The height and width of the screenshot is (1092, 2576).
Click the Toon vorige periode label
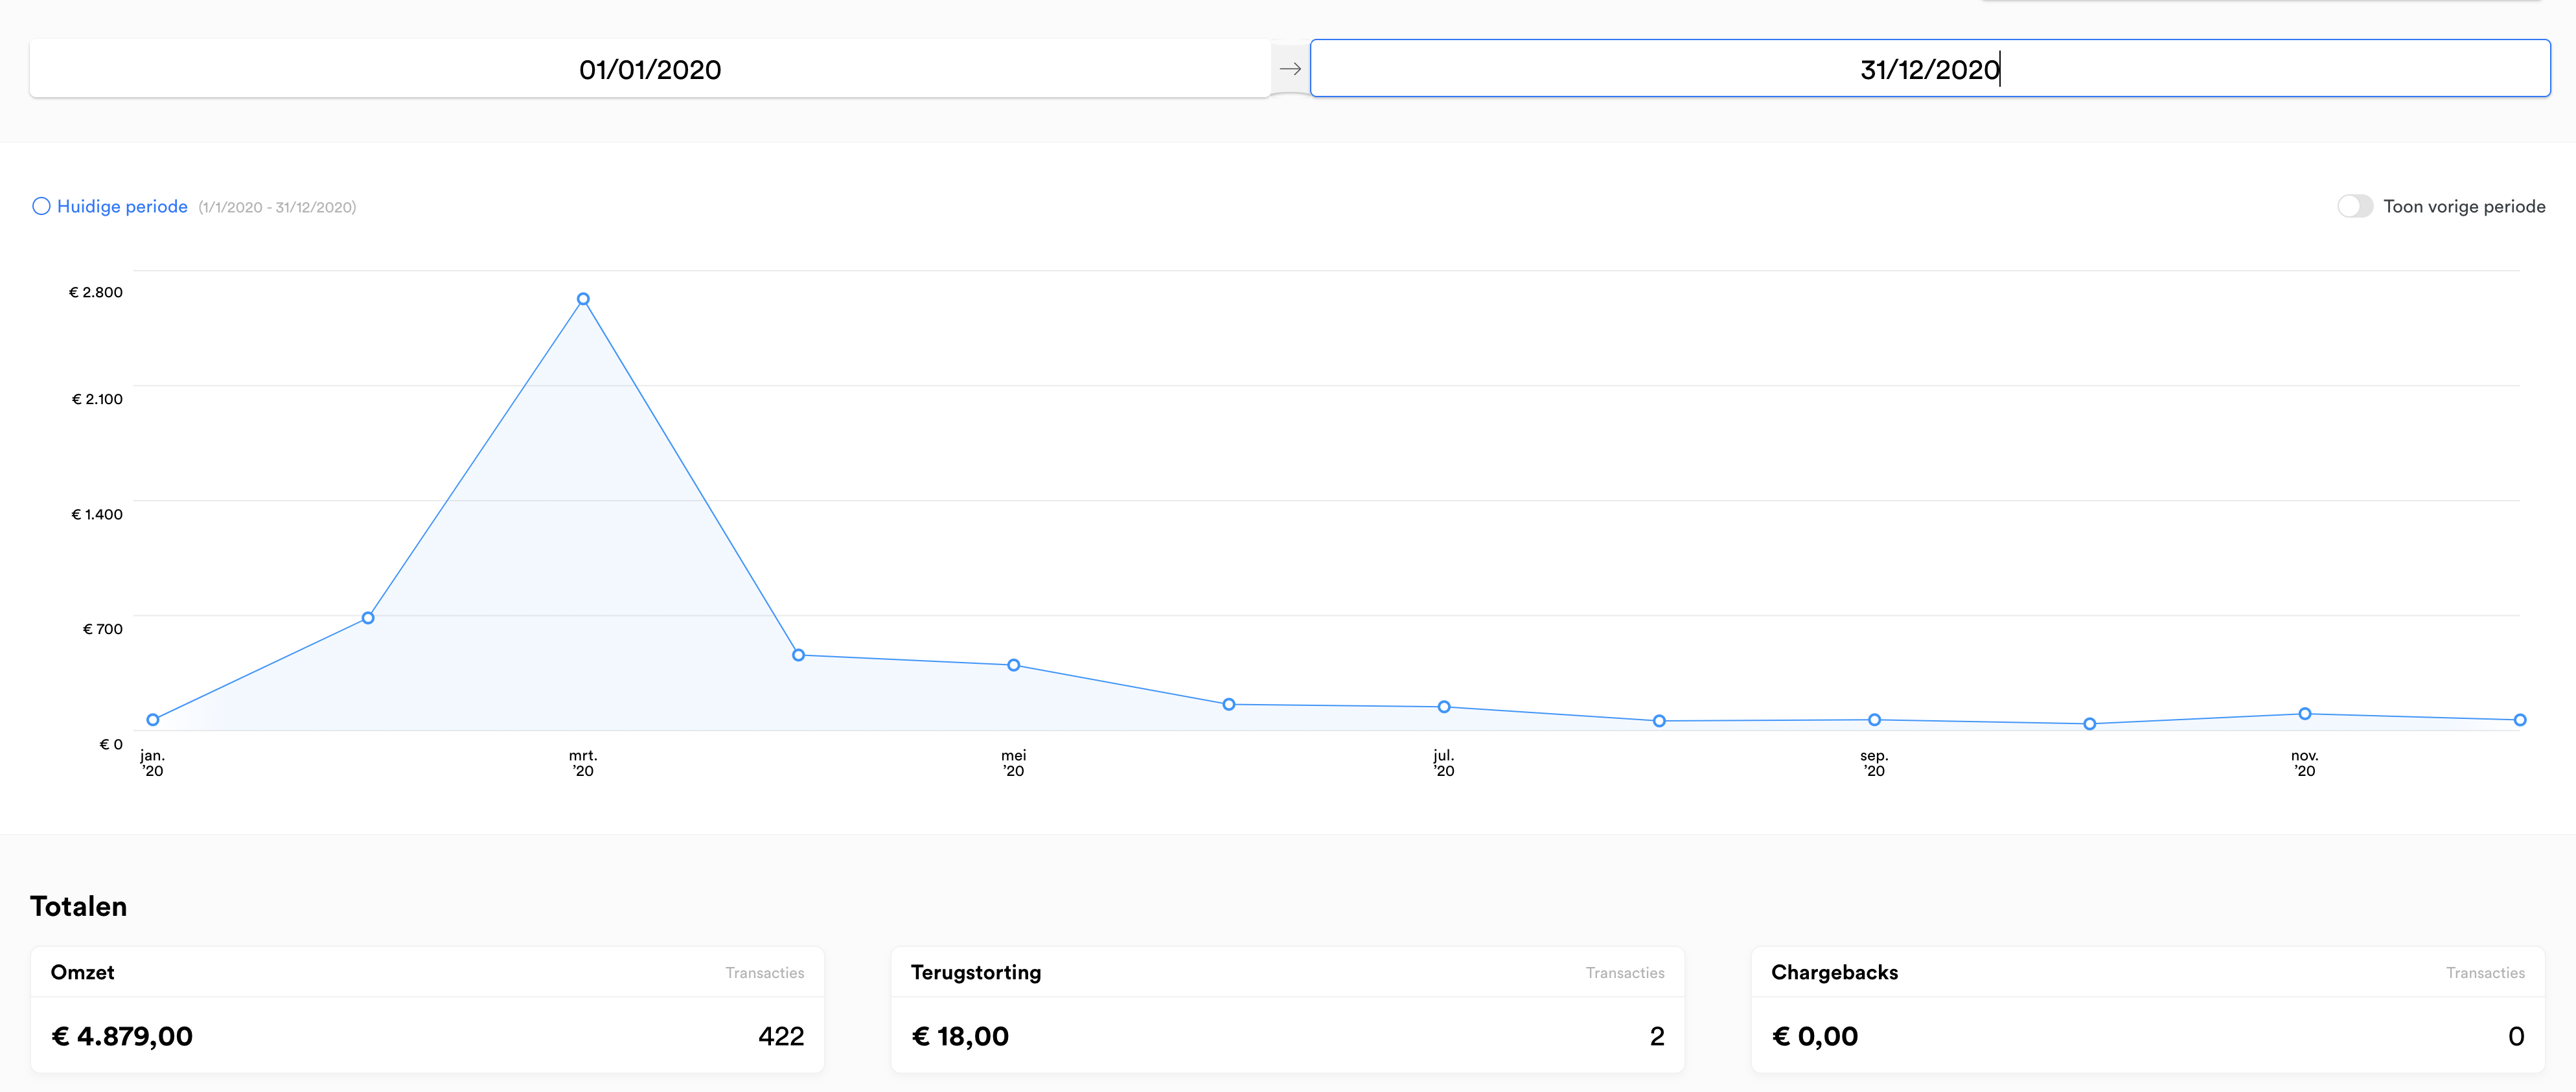click(2464, 206)
